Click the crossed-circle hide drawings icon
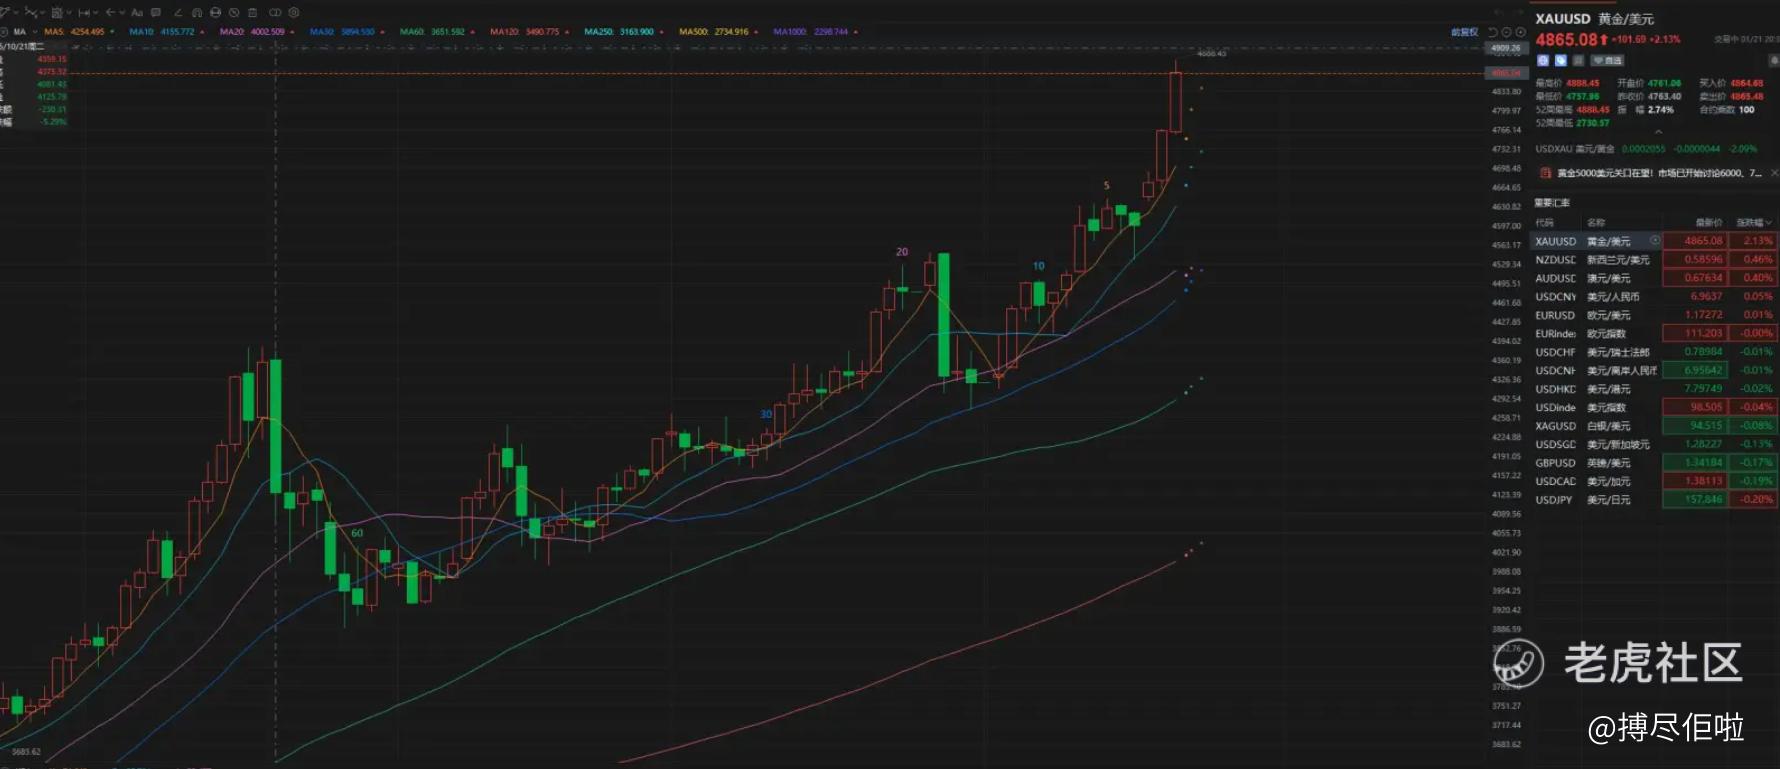This screenshot has width=1780, height=769. (x=234, y=12)
